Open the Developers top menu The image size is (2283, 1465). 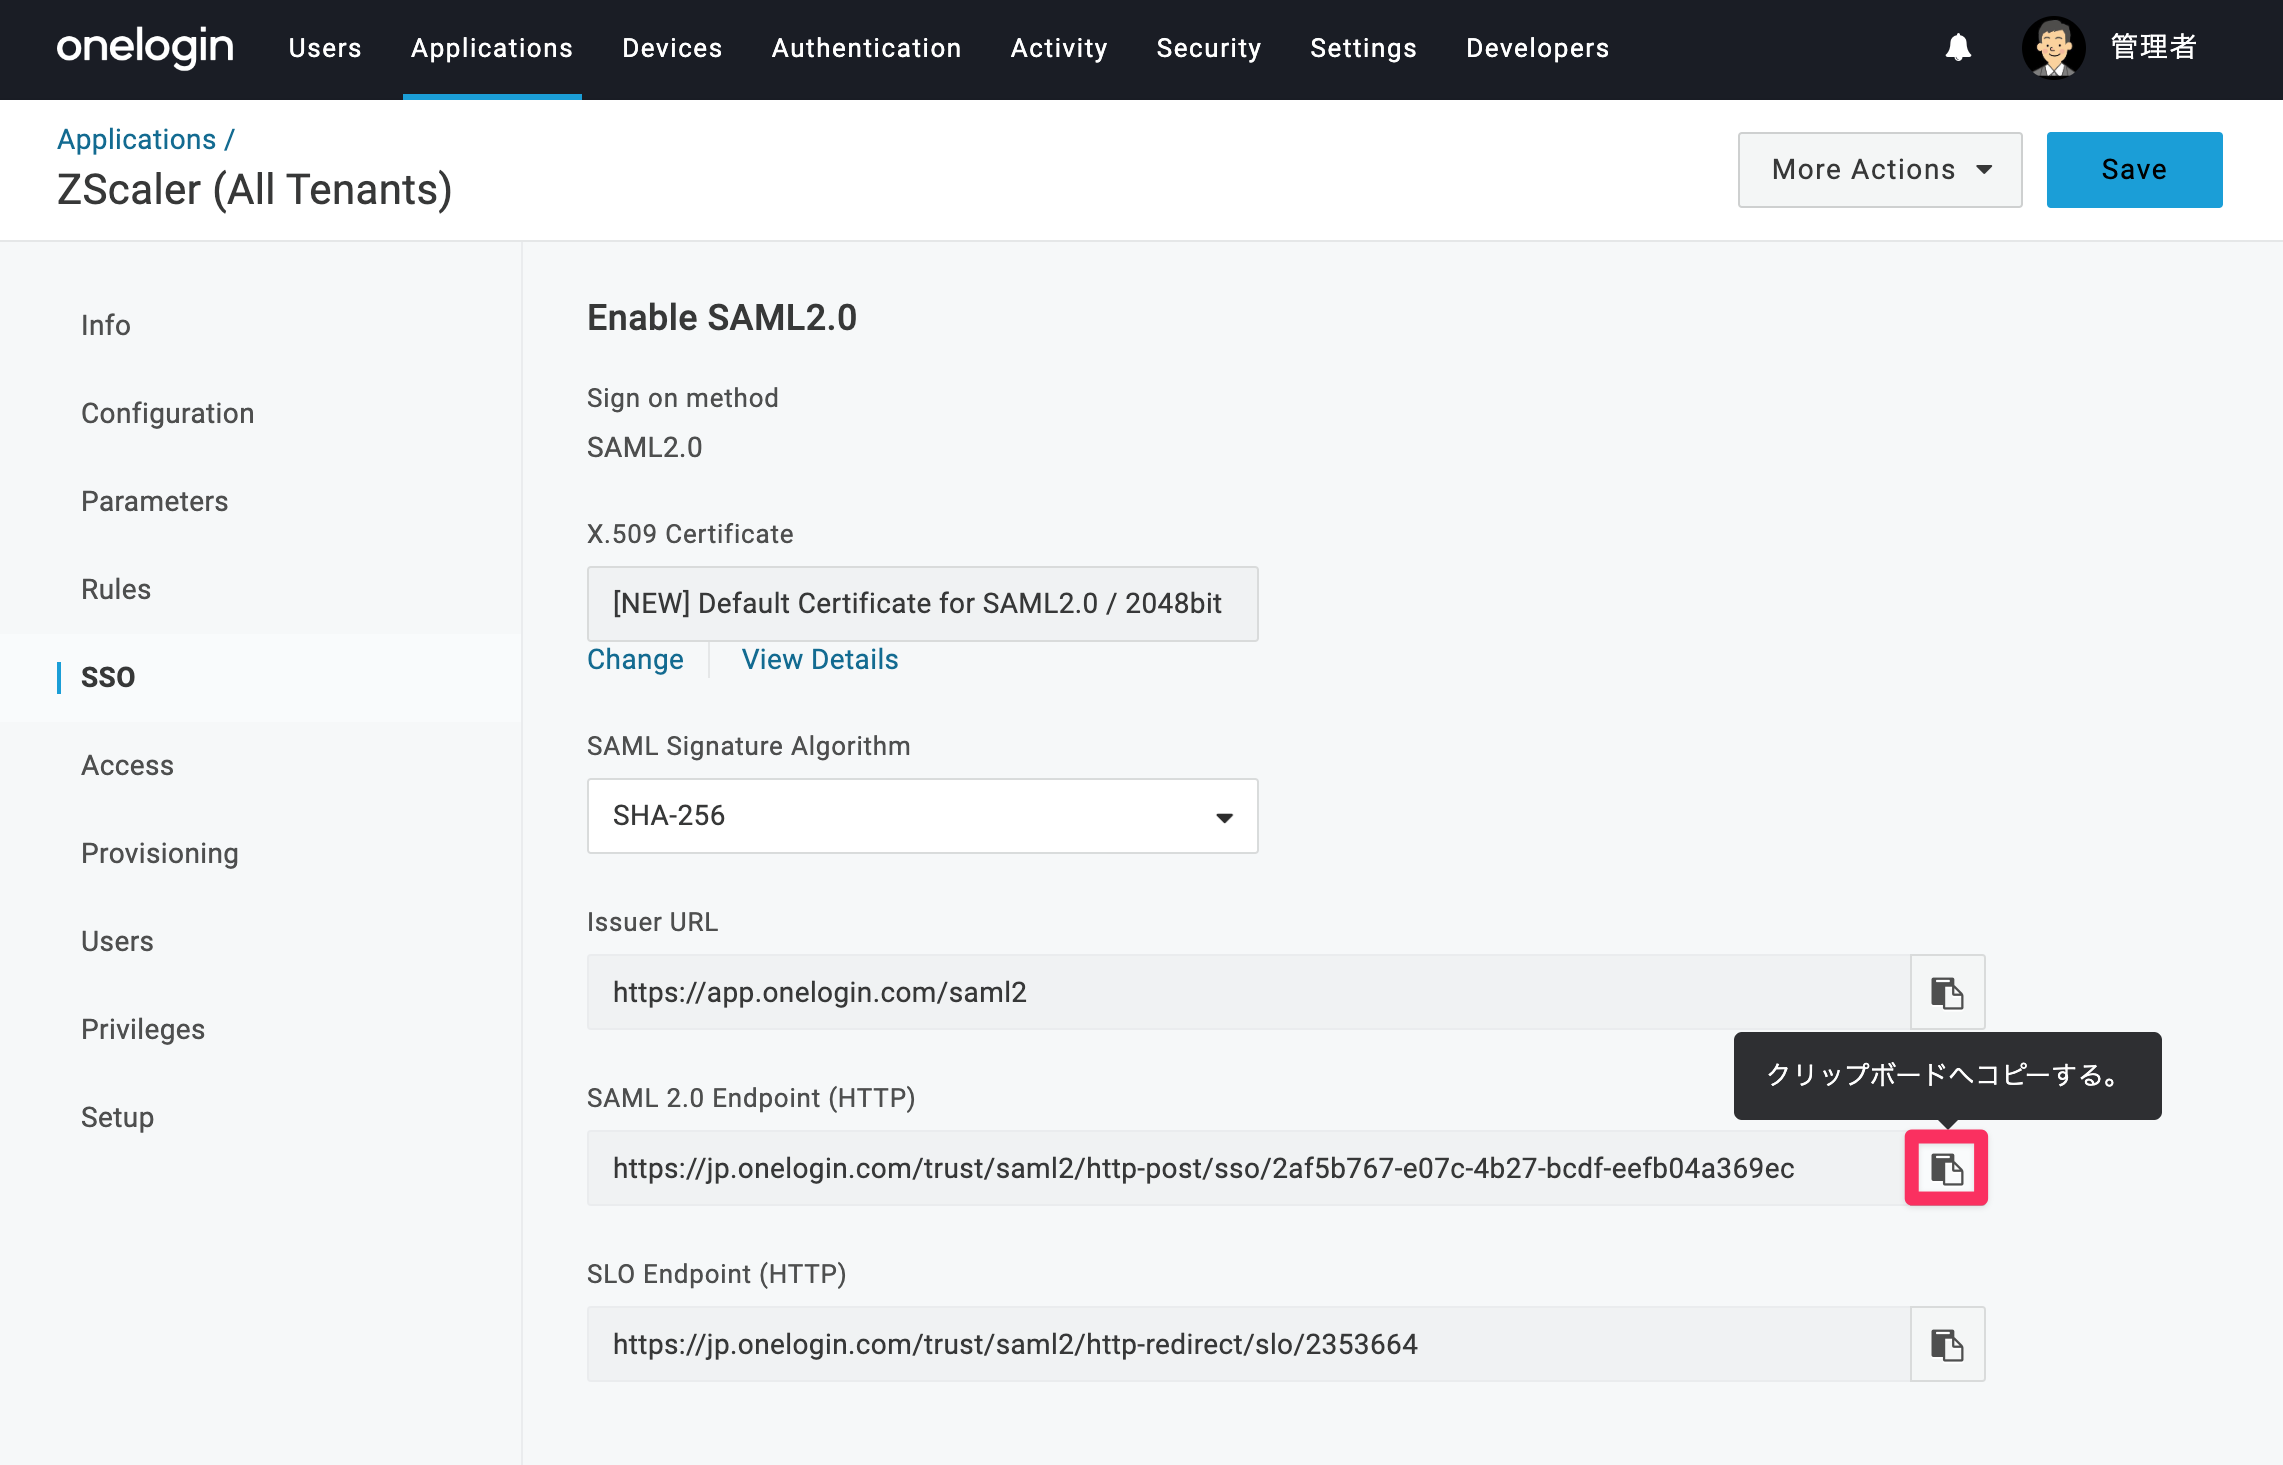(1538, 48)
